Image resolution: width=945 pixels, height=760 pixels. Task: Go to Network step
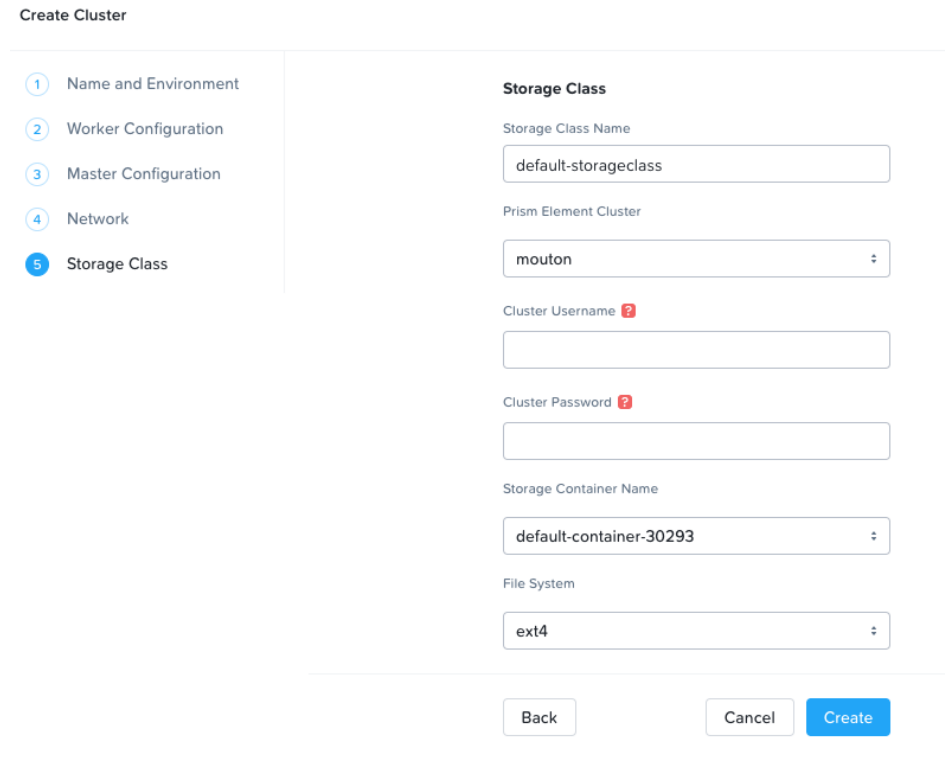98,219
